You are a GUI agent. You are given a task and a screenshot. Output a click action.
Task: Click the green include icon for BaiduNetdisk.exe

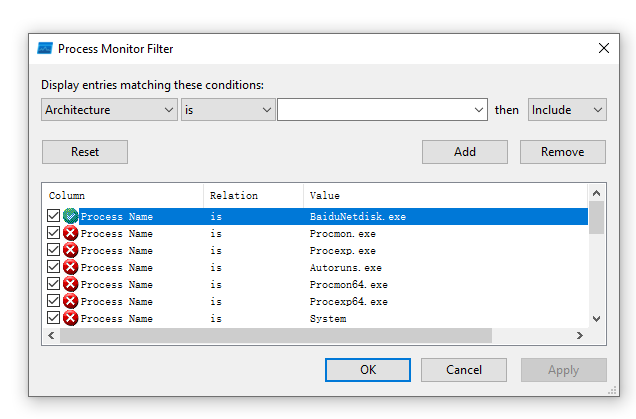[x=71, y=216]
